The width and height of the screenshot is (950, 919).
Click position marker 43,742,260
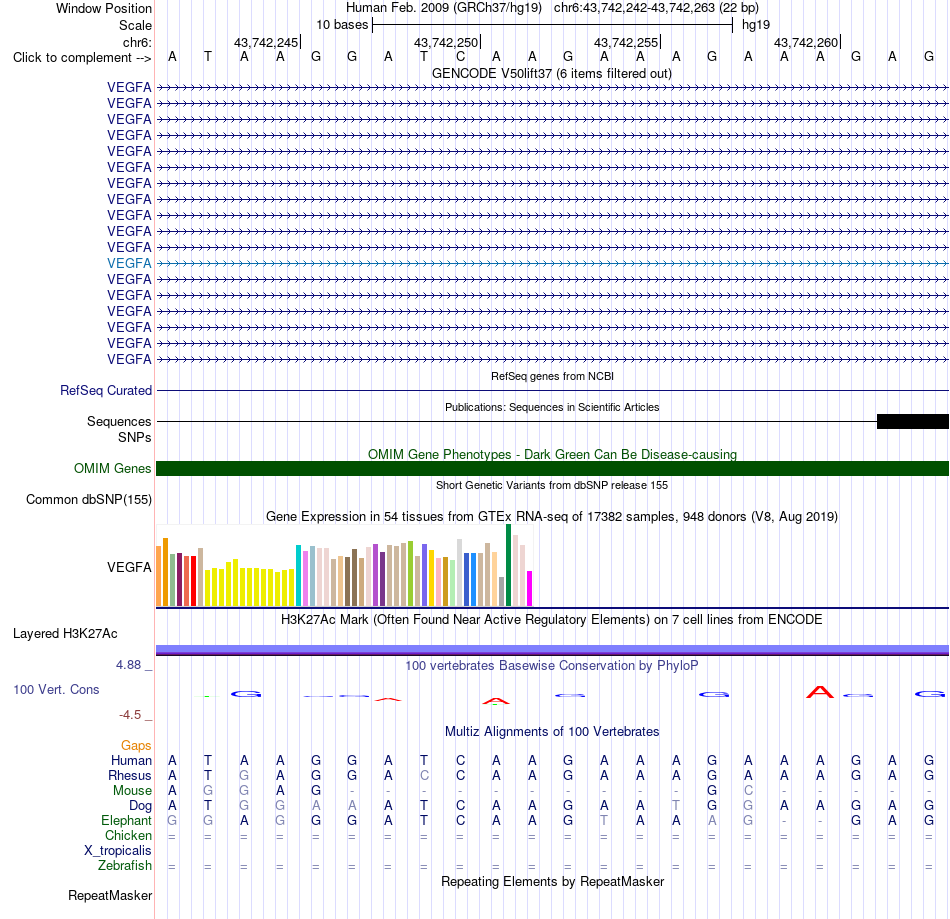pyautogui.click(x=806, y=42)
